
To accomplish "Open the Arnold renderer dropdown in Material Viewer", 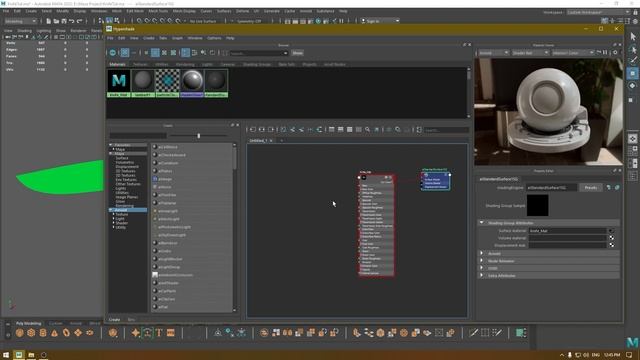I will 493,53.
